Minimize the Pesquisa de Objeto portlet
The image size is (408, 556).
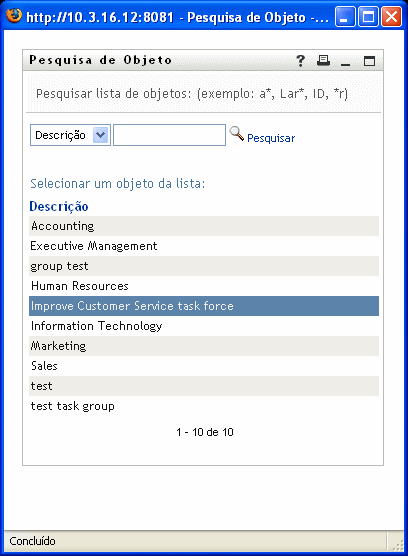(x=345, y=64)
